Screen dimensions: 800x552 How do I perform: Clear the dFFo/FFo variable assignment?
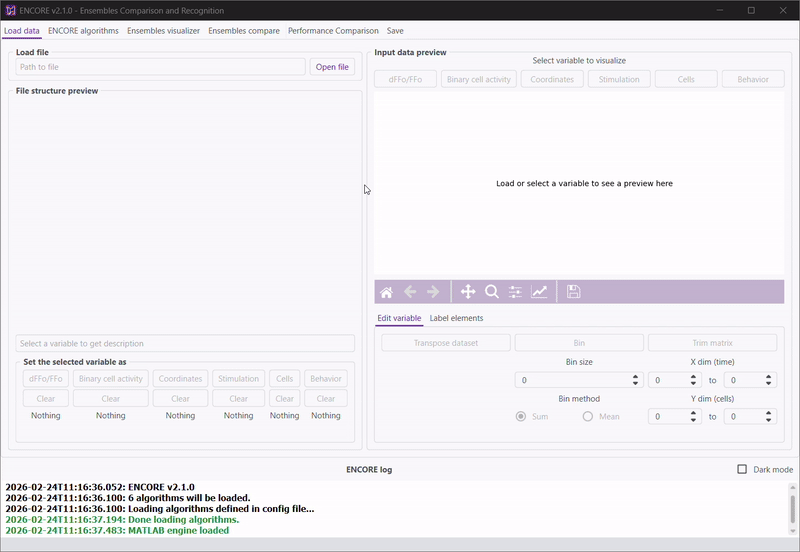point(45,398)
